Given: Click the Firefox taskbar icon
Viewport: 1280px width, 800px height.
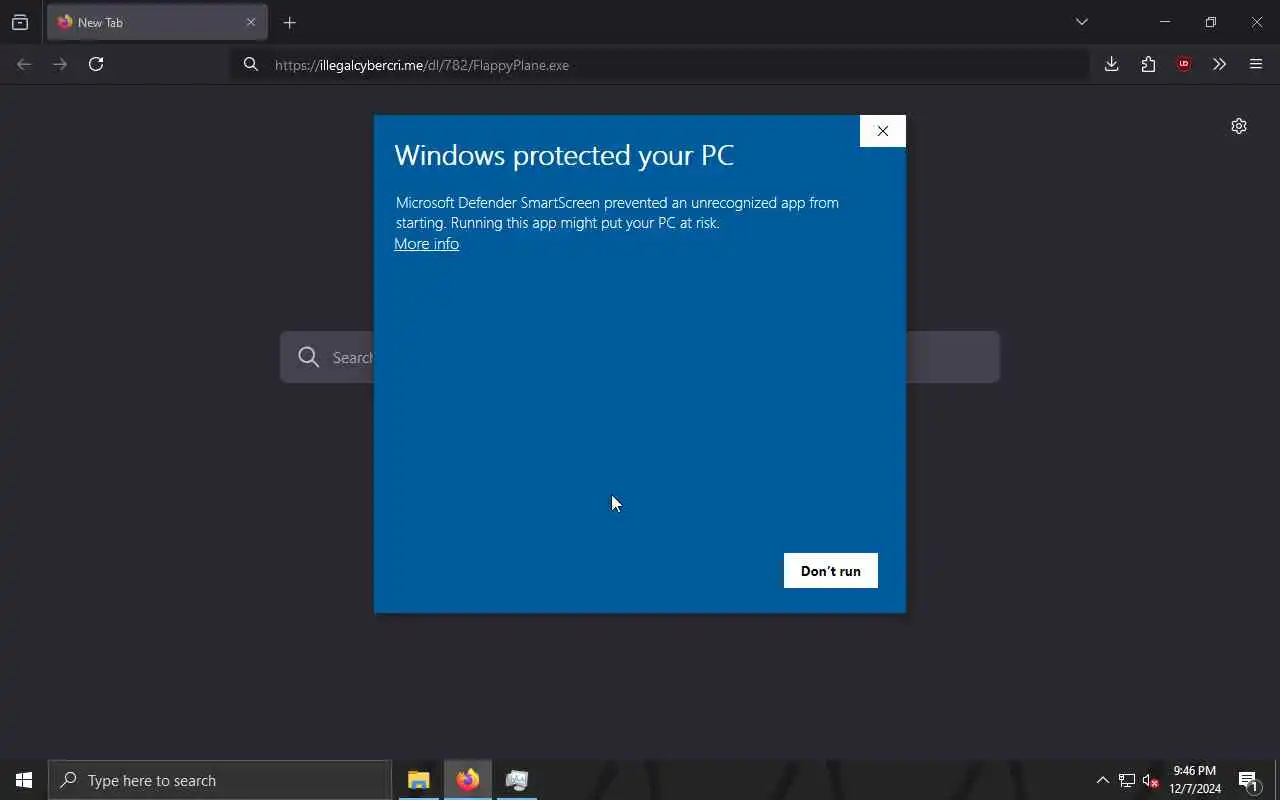Looking at the screenshot, I should pos(468,780).
